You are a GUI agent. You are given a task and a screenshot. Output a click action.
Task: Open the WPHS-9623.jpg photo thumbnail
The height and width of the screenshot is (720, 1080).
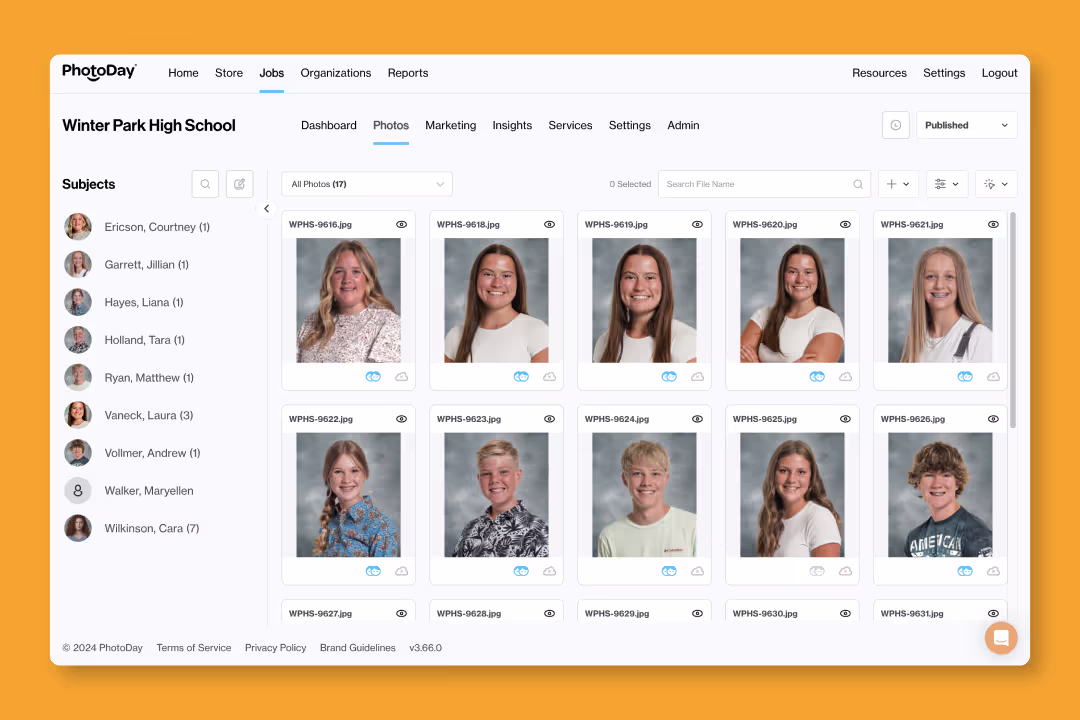click(497, 495)
